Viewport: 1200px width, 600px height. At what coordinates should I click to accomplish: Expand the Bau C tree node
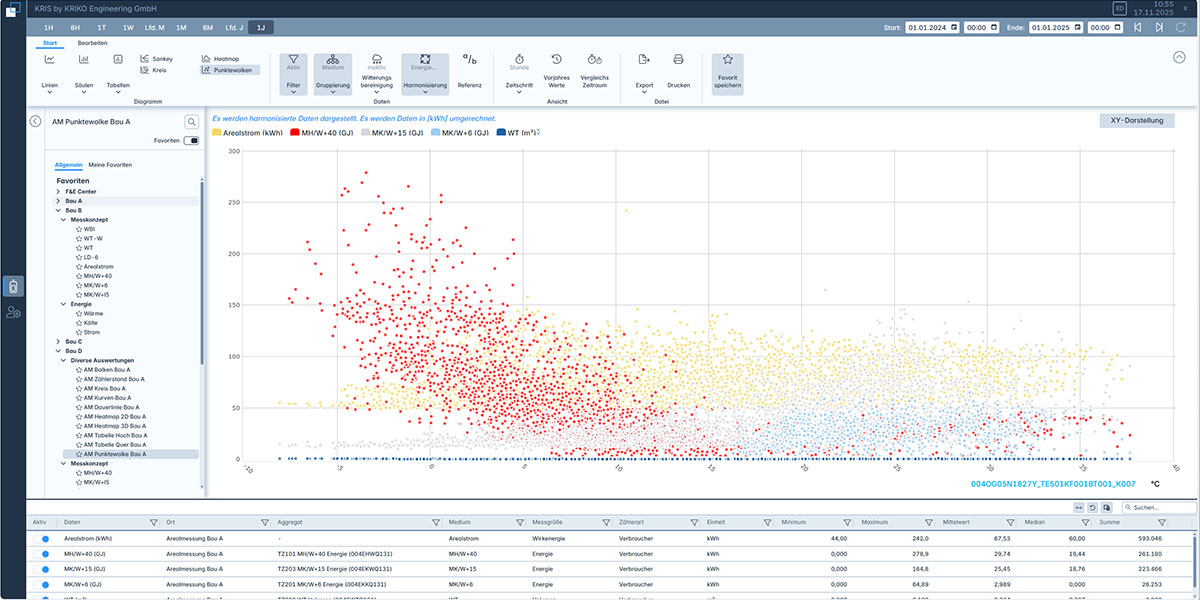coord(58,341)
